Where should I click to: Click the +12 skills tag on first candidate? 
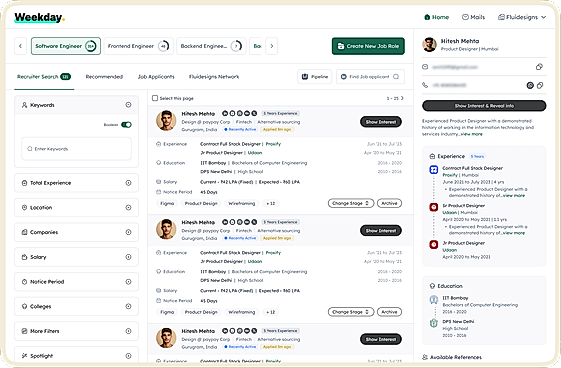tap(270, 203)
